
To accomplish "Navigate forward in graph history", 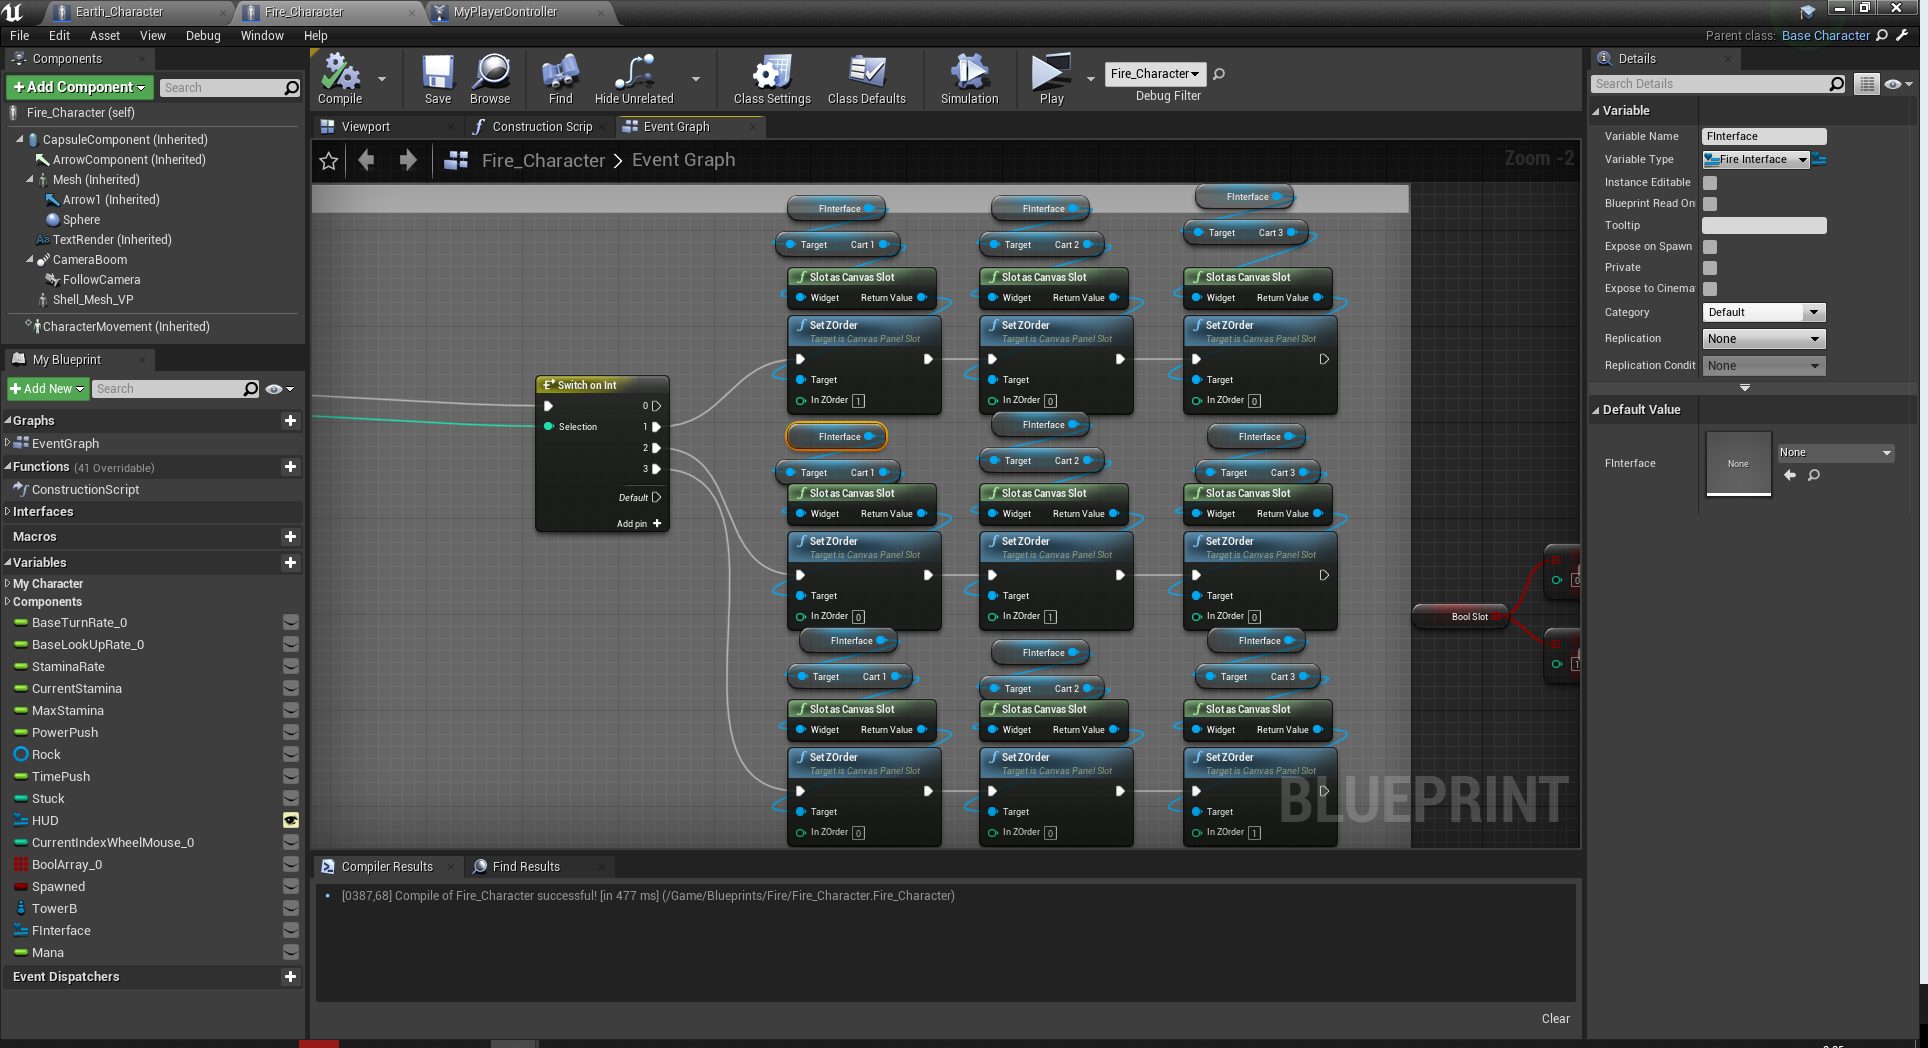I will pyautogui.click(x=408, y=160).
